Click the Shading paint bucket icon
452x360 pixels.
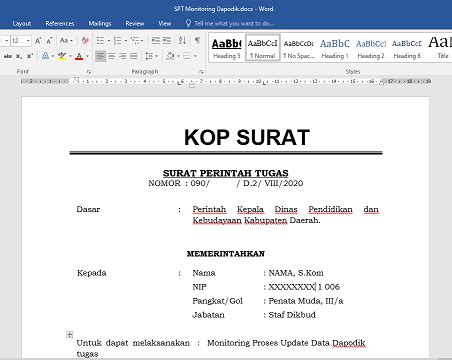coord(170,56)
